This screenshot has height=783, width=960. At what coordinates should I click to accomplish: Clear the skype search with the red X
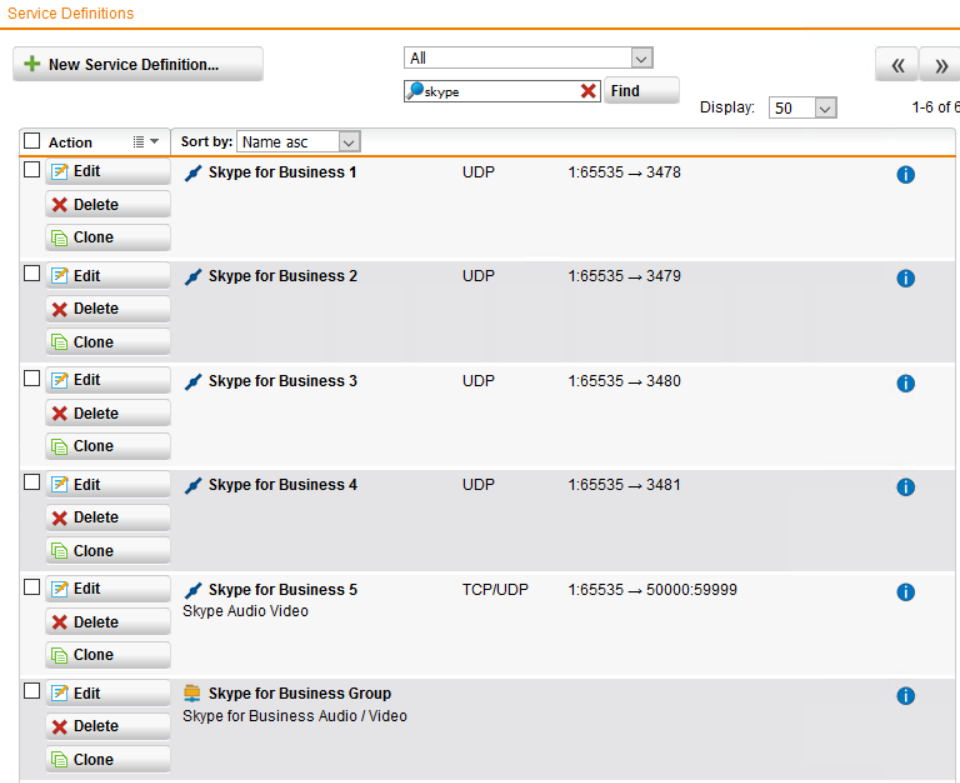point(588,91)
